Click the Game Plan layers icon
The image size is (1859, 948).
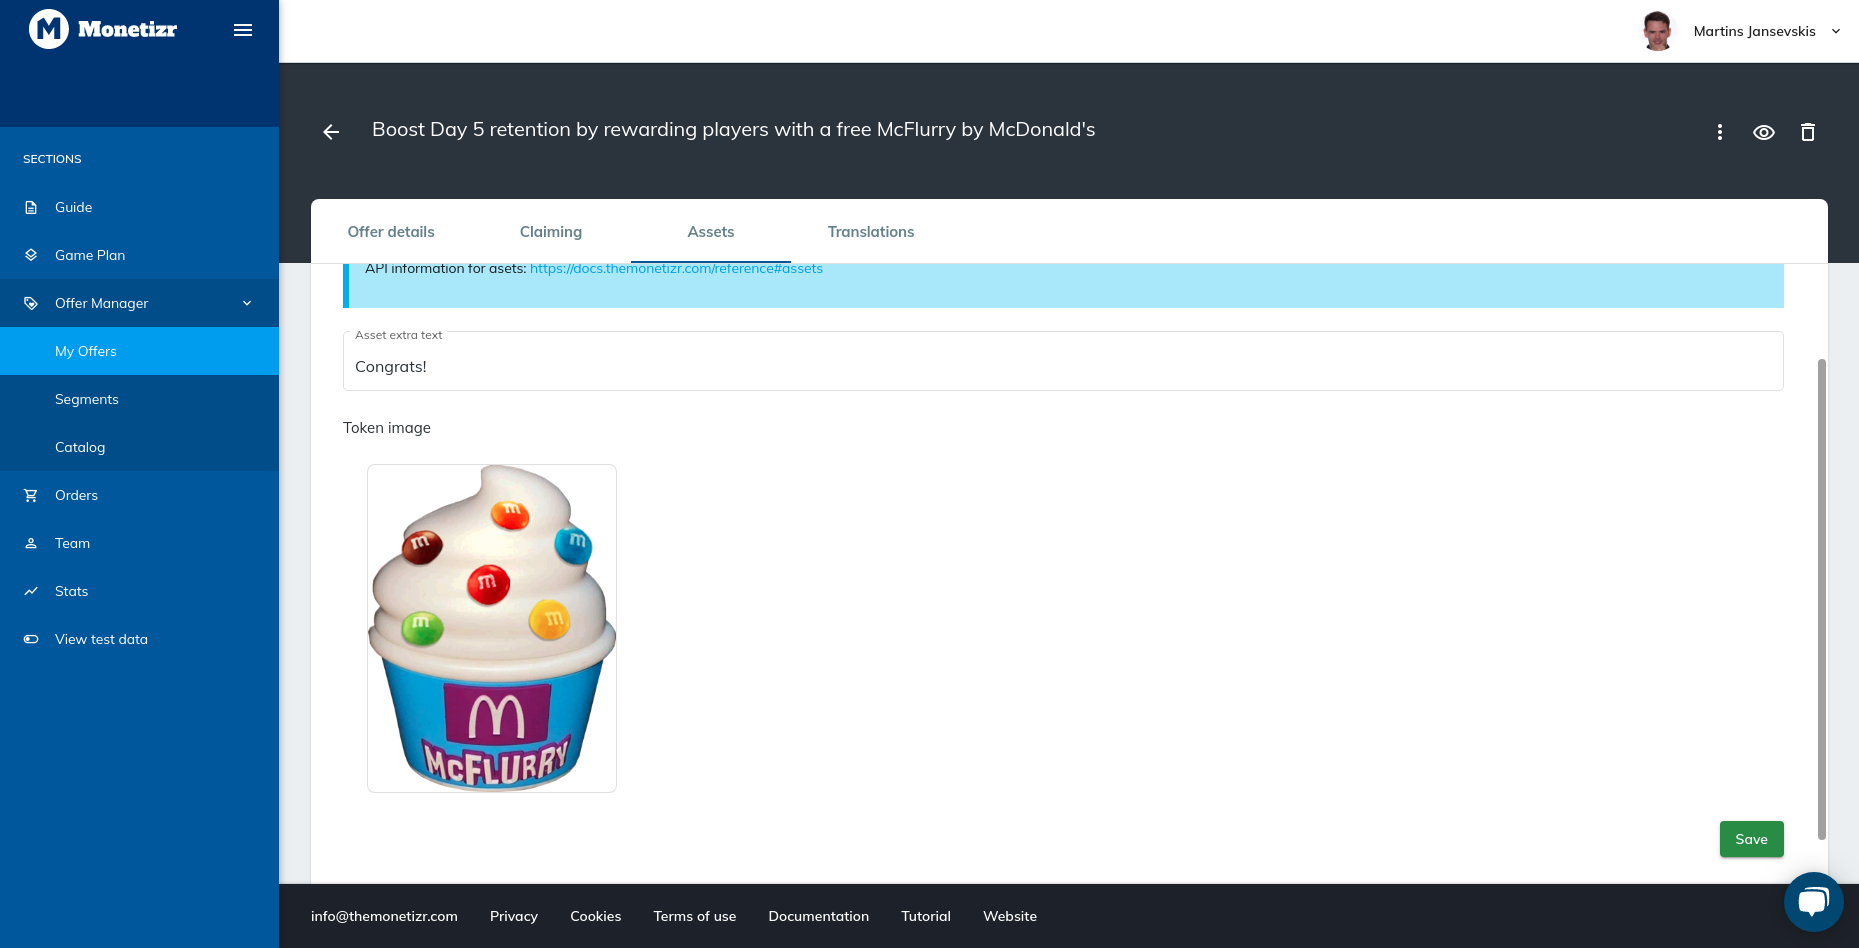click(31, 255)
